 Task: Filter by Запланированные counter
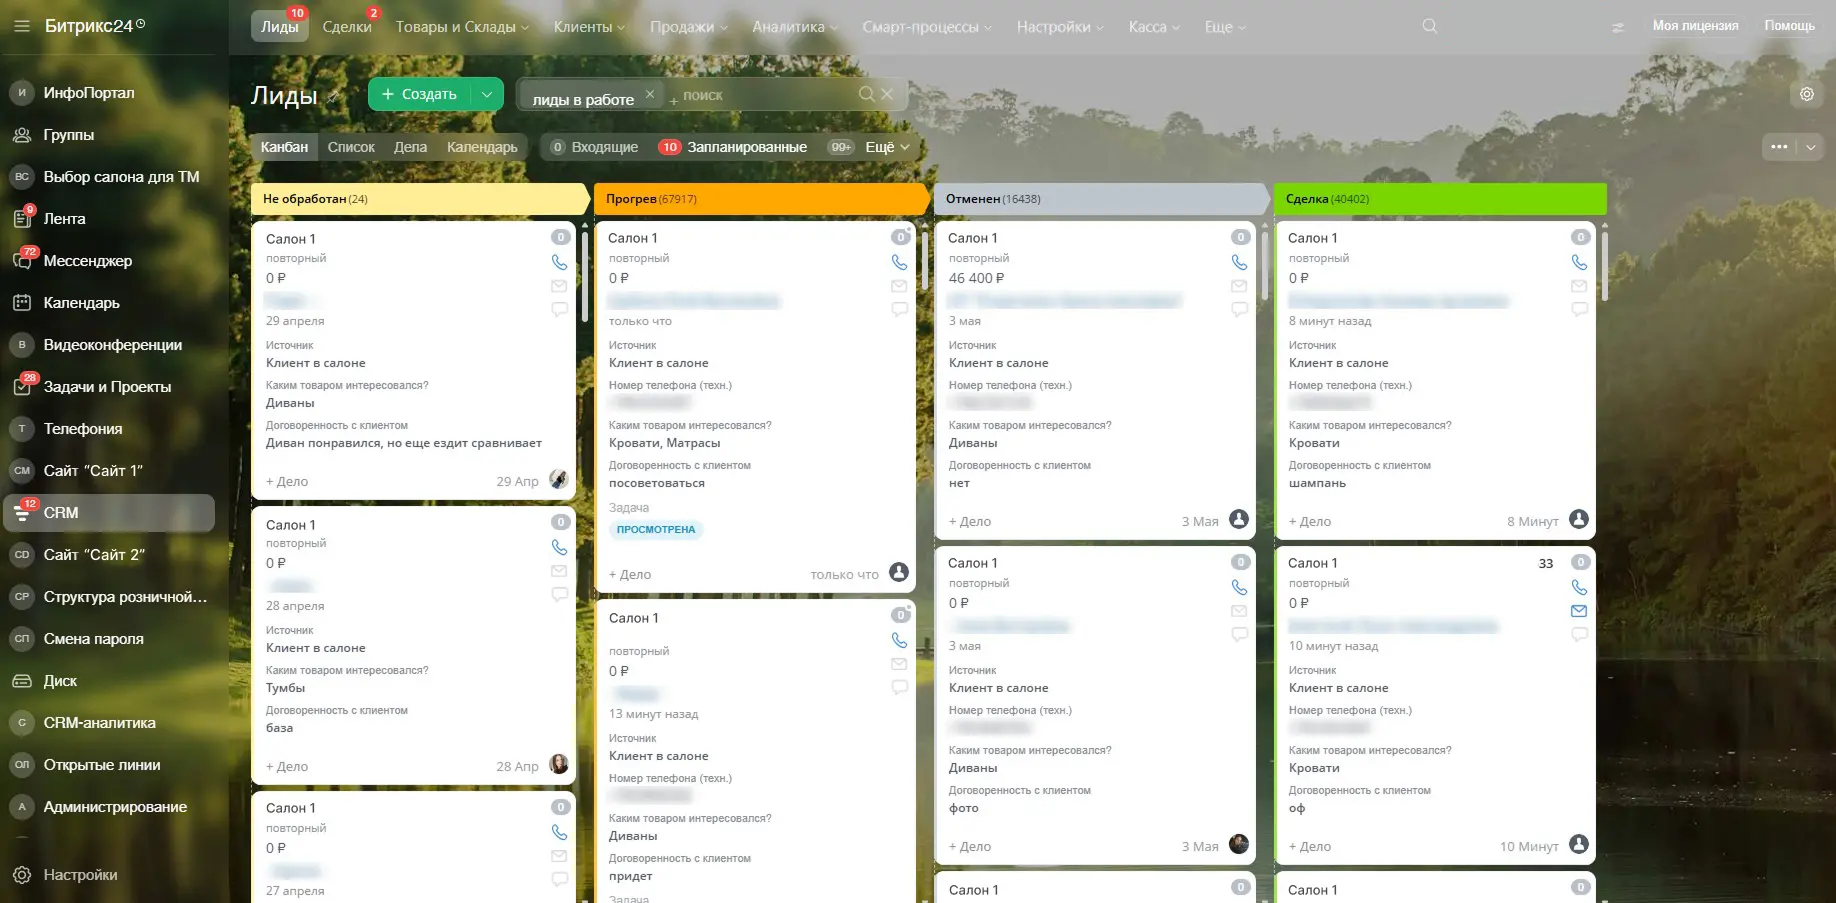click(732, 147)
